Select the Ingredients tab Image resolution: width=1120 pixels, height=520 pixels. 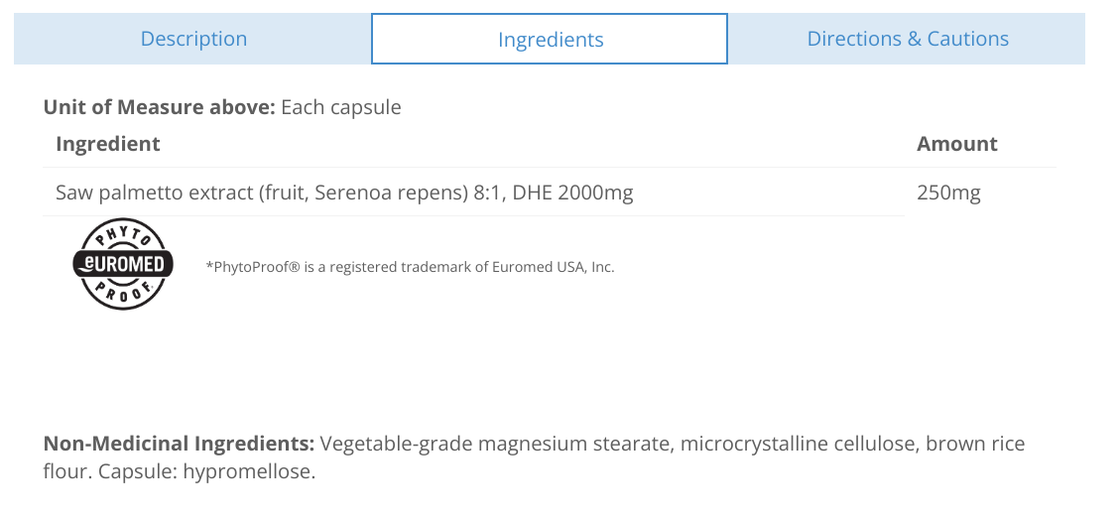(550, 40)
